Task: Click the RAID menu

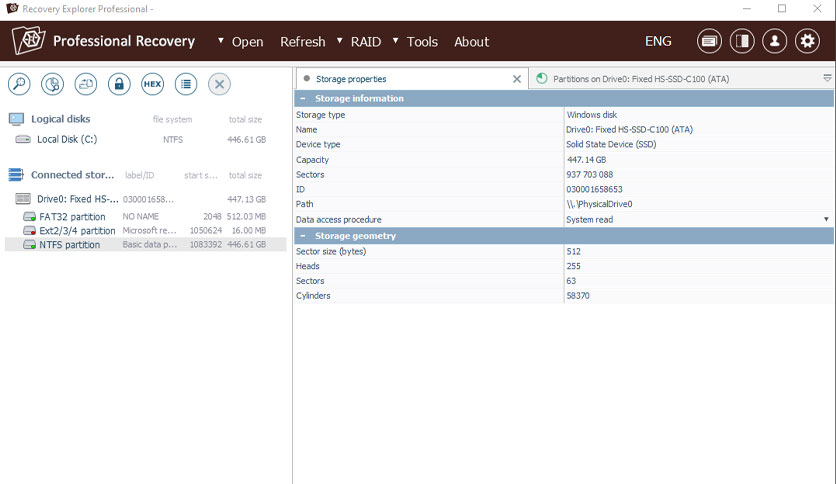Action: pos(366,42)
